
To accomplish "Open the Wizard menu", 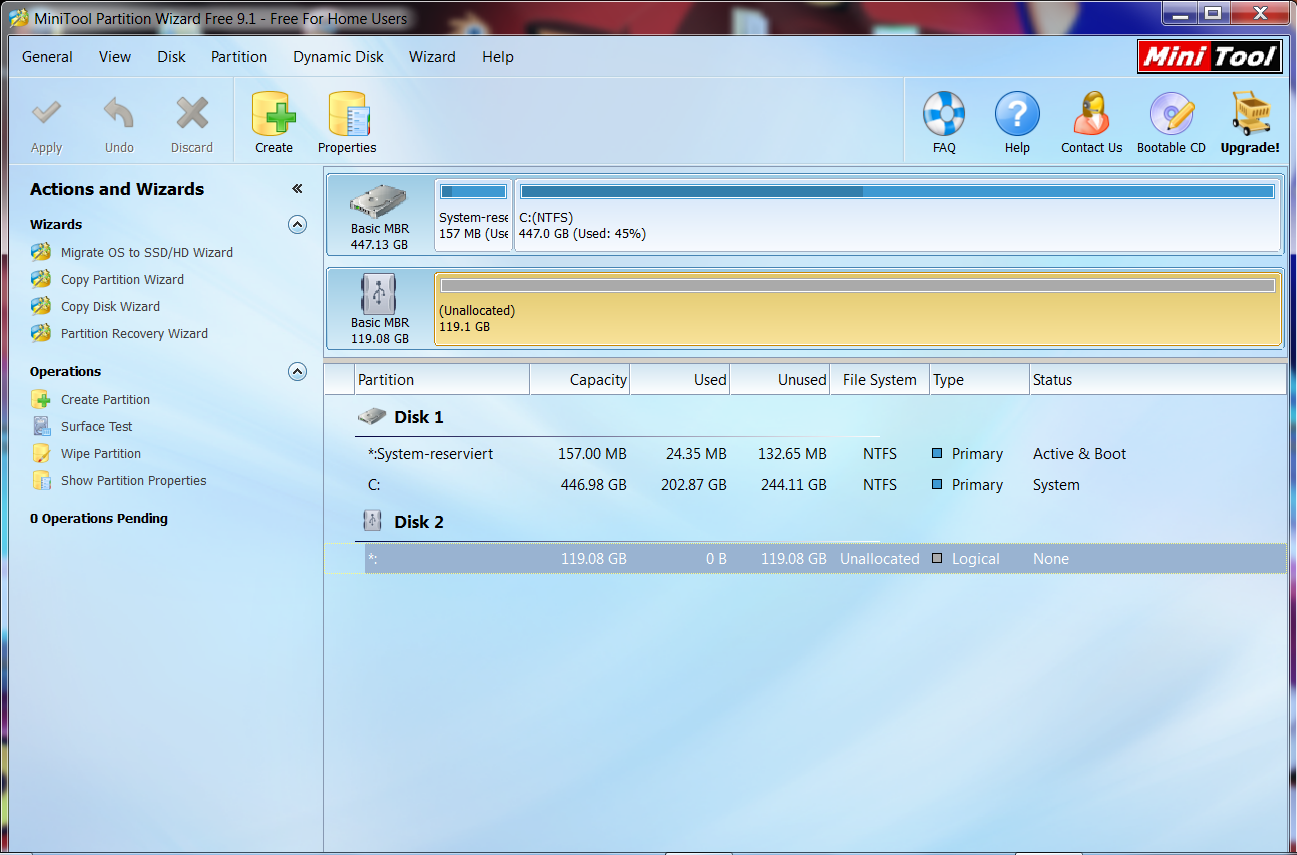I will point(432,57).
